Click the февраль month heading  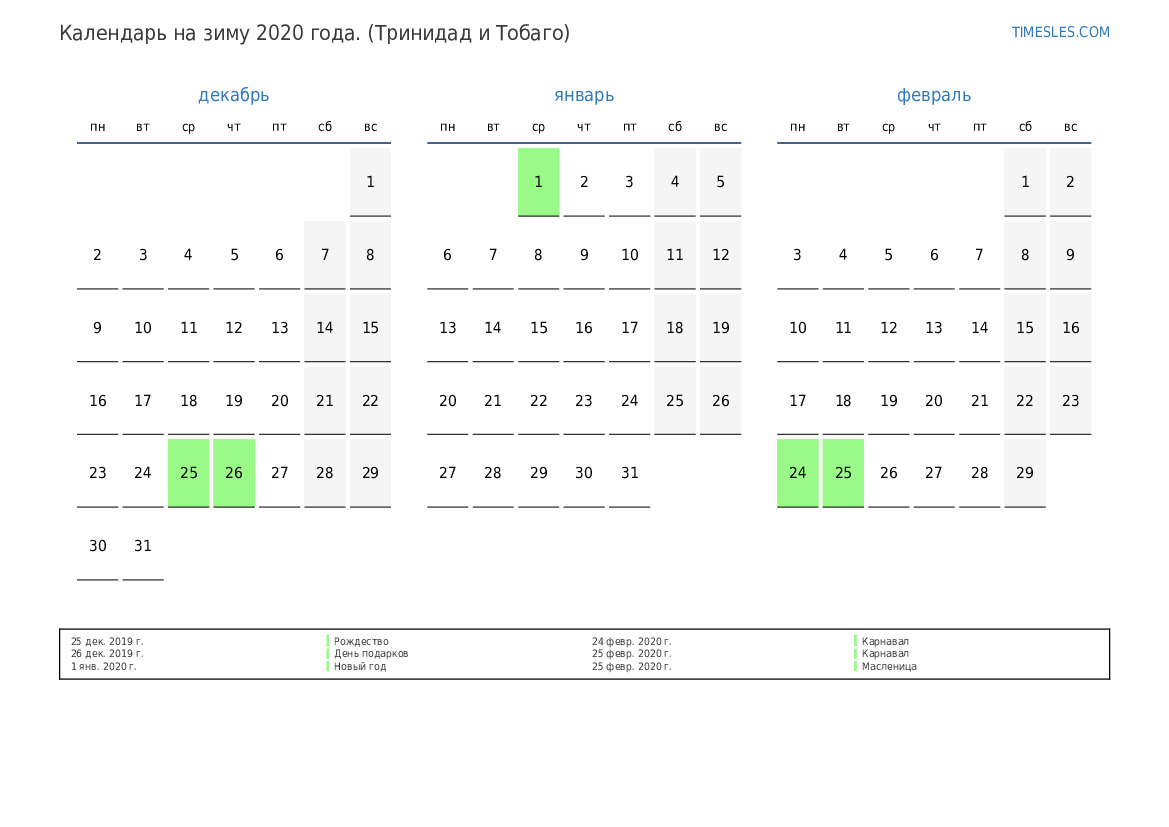coord(933,95)
